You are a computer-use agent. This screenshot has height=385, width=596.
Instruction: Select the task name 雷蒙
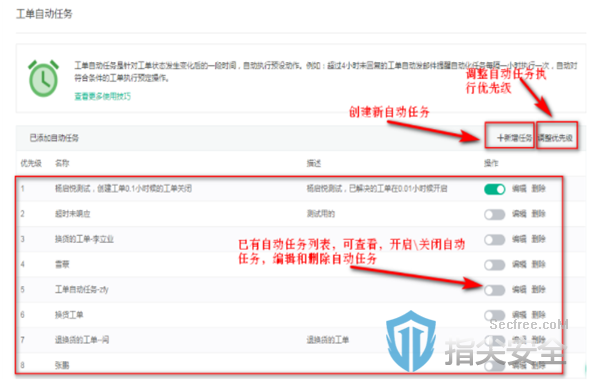click(62, 264)
